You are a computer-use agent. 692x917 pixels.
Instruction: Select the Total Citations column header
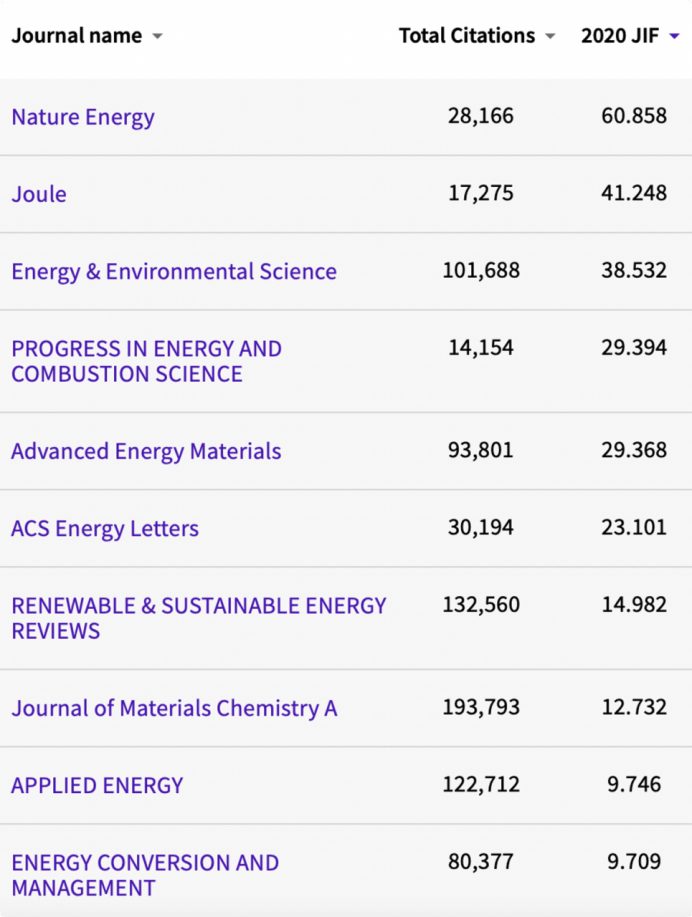pos(467,36)
